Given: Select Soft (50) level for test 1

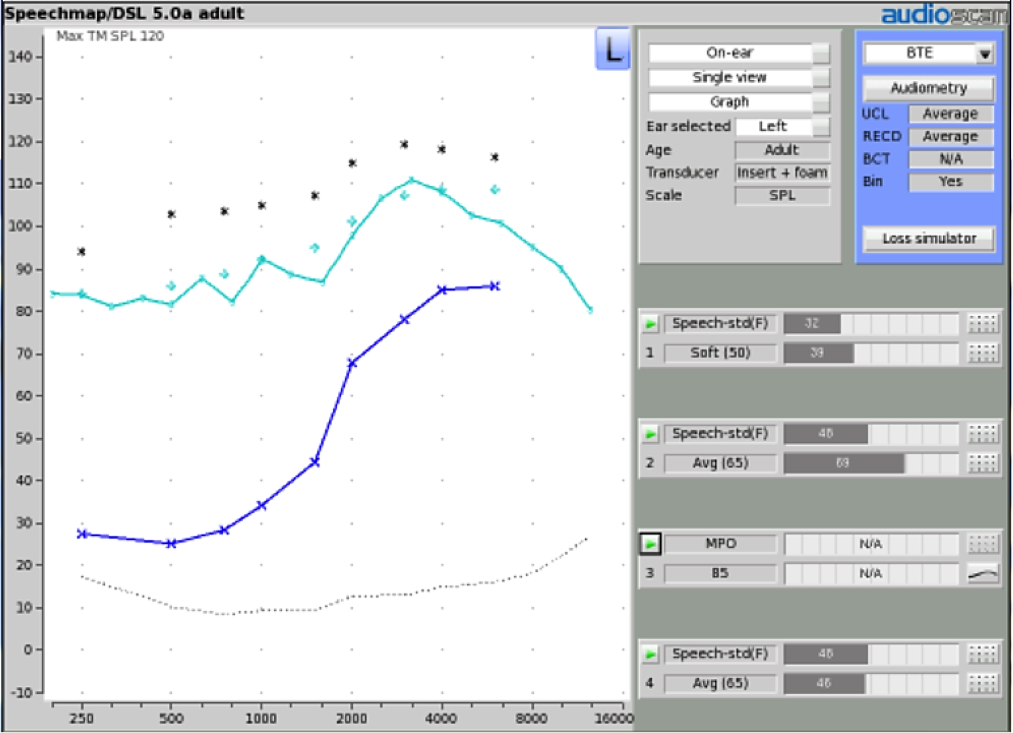Looking at the screenshot, I should pyautogui.click(x=720, y=353).
